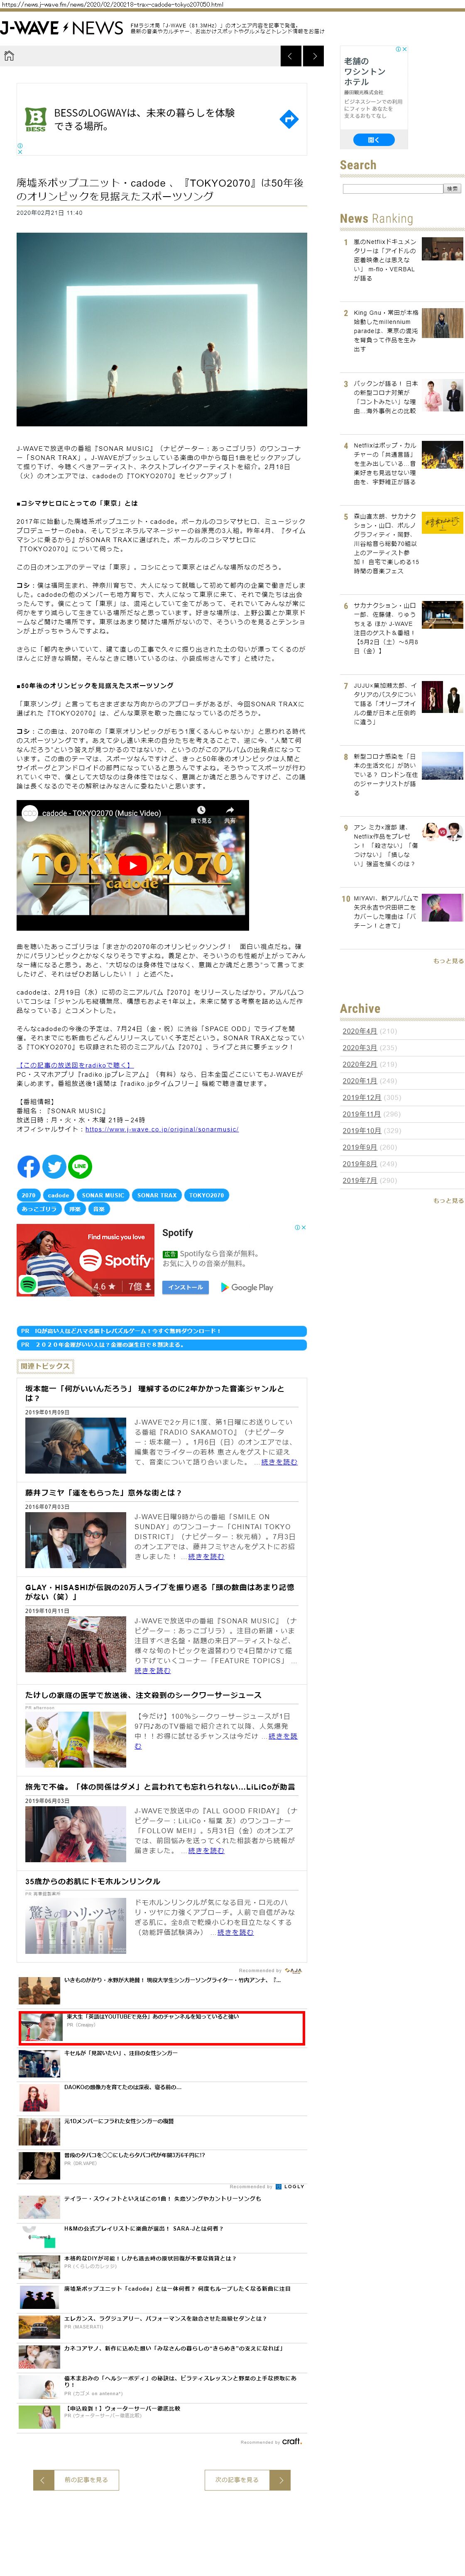
Task: Click the J-WAVE NEWS logo
Action: pyautogui.click(x=62, y=28)
